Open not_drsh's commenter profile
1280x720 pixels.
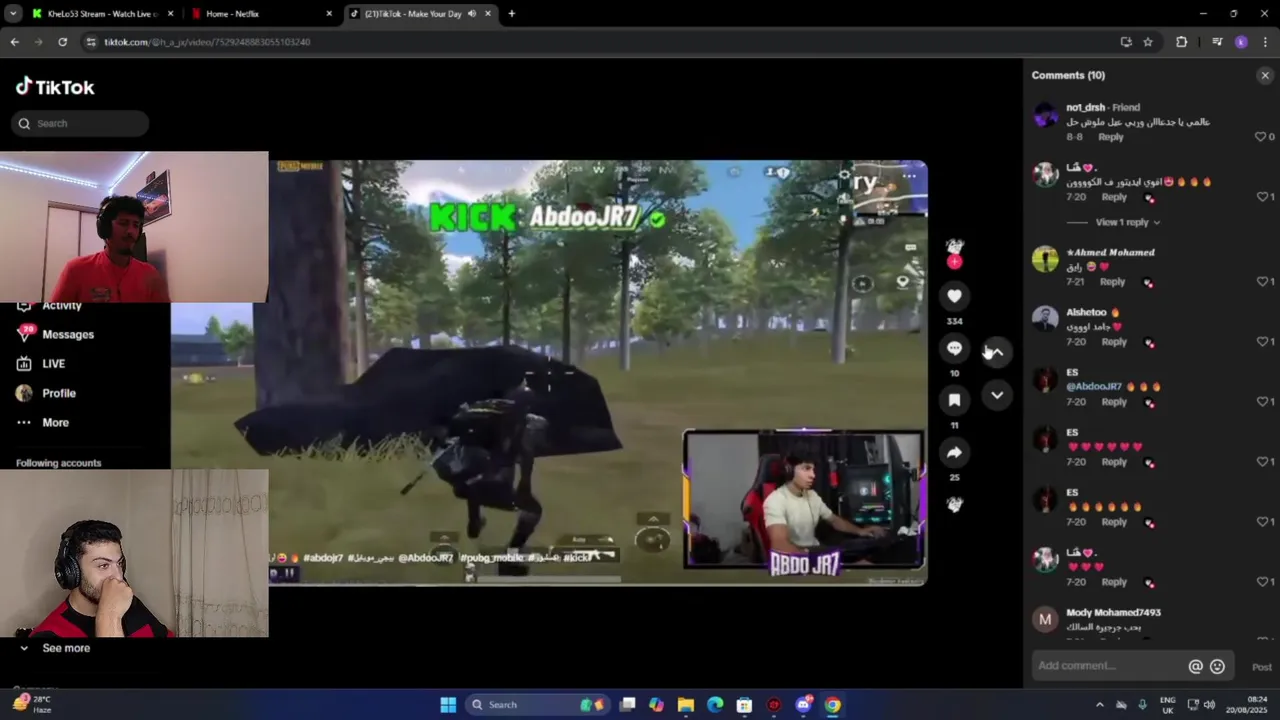pos(1085,107)
